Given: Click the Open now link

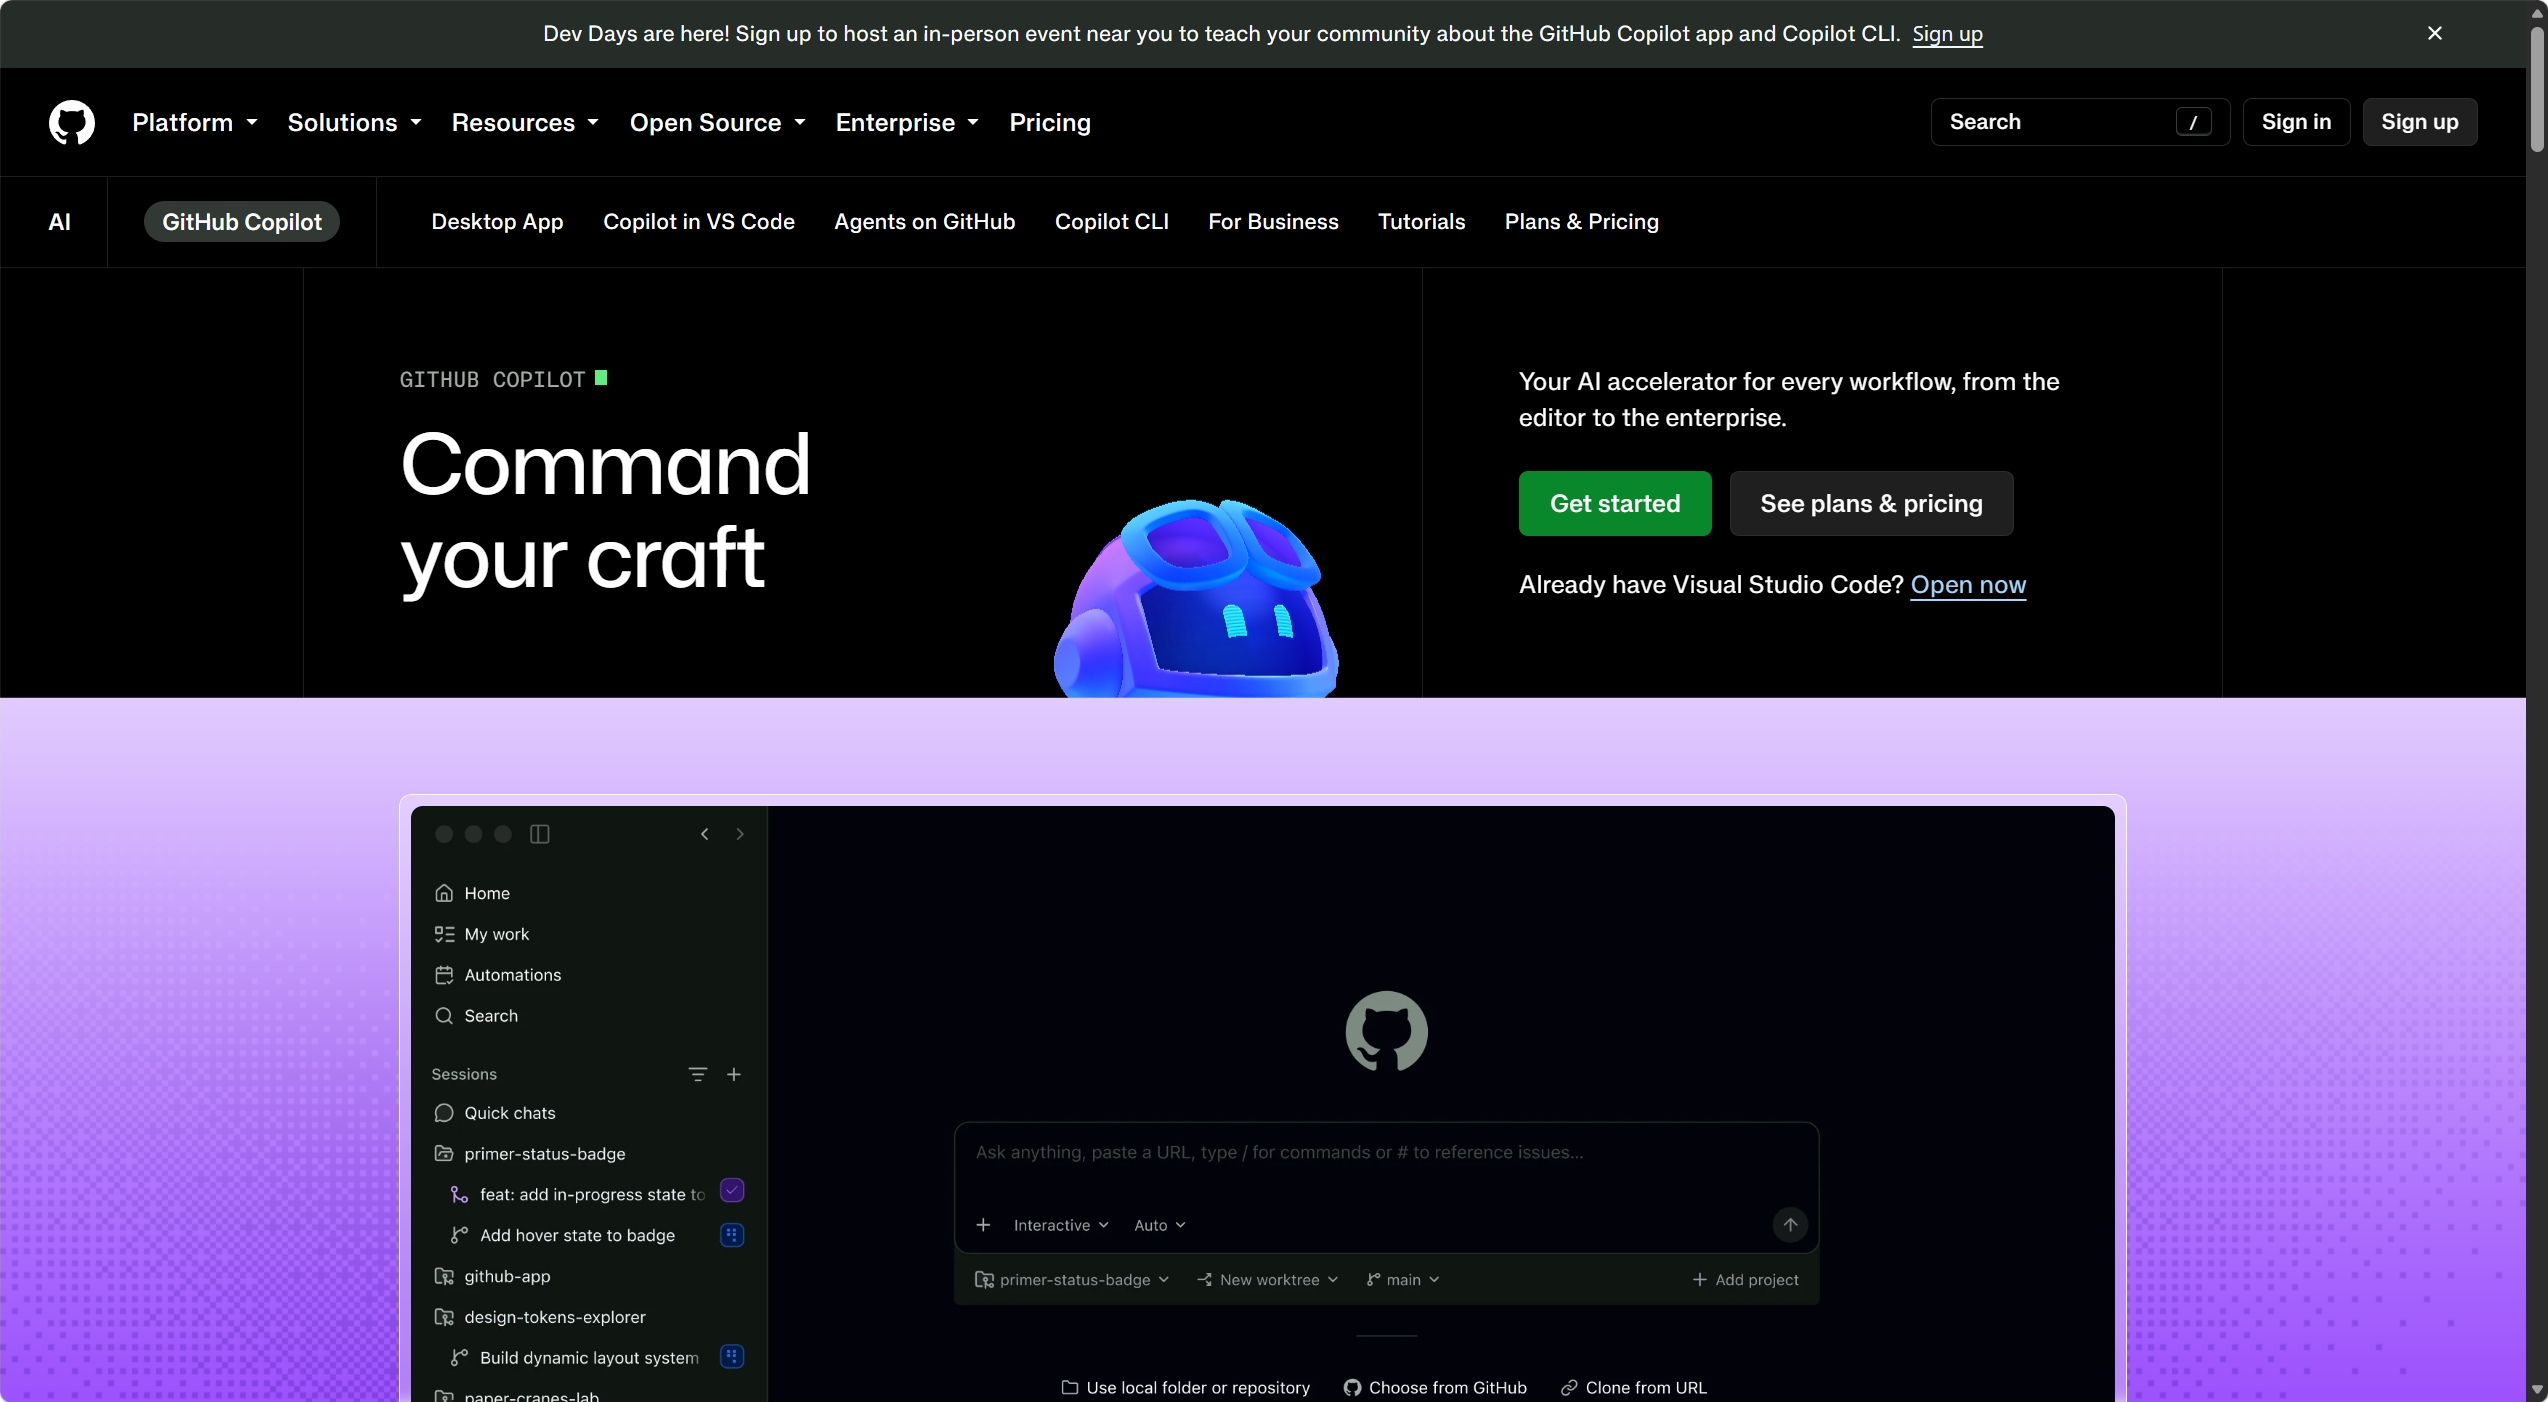Looking at the screenshot, I should pyautogui.click(x=1968, y=585).
